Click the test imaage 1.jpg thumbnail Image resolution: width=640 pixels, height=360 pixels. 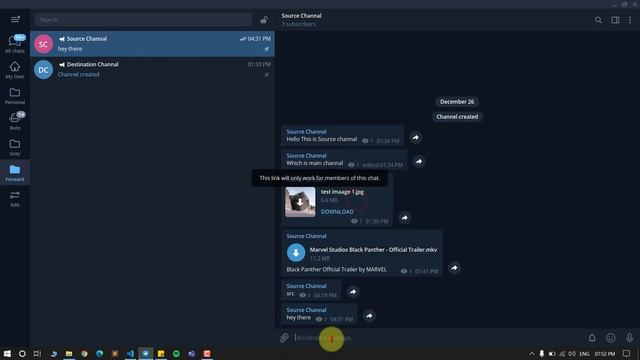[x=300, y=202]
